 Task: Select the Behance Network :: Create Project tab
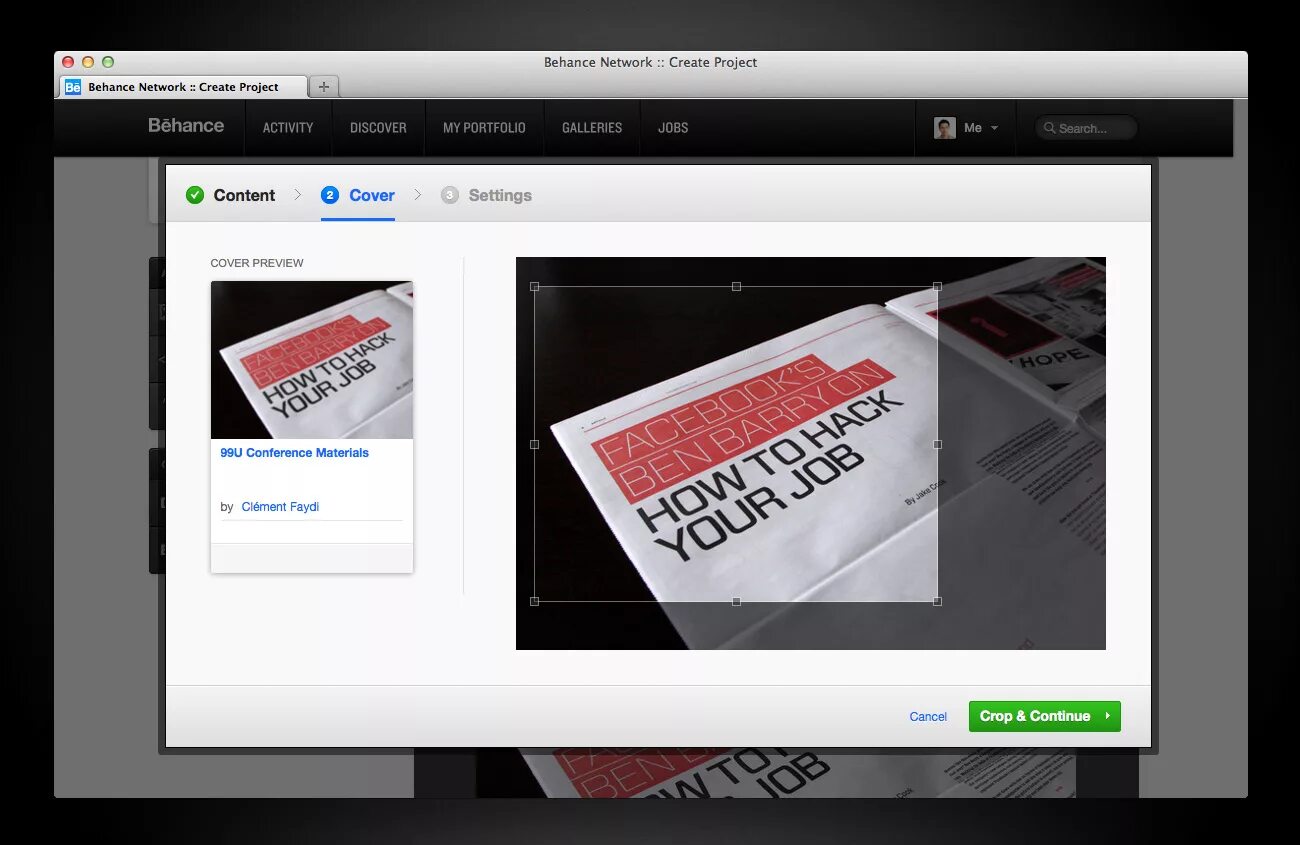pyautogui.click(x=183, y=87)
